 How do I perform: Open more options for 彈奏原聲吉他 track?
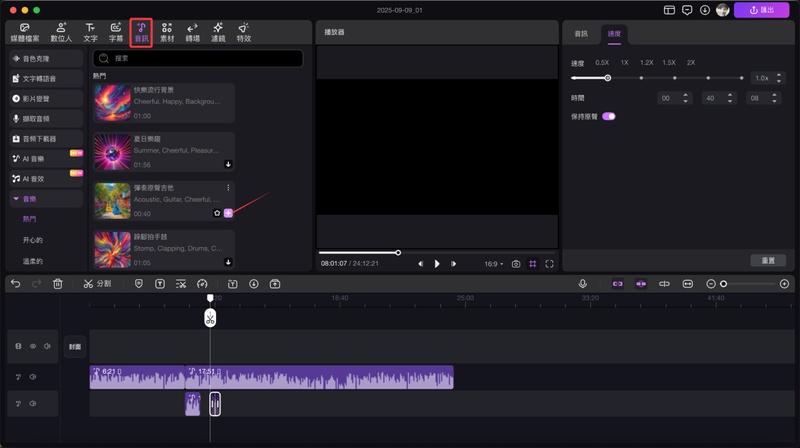pyautogui.click(x=228, y=188)
